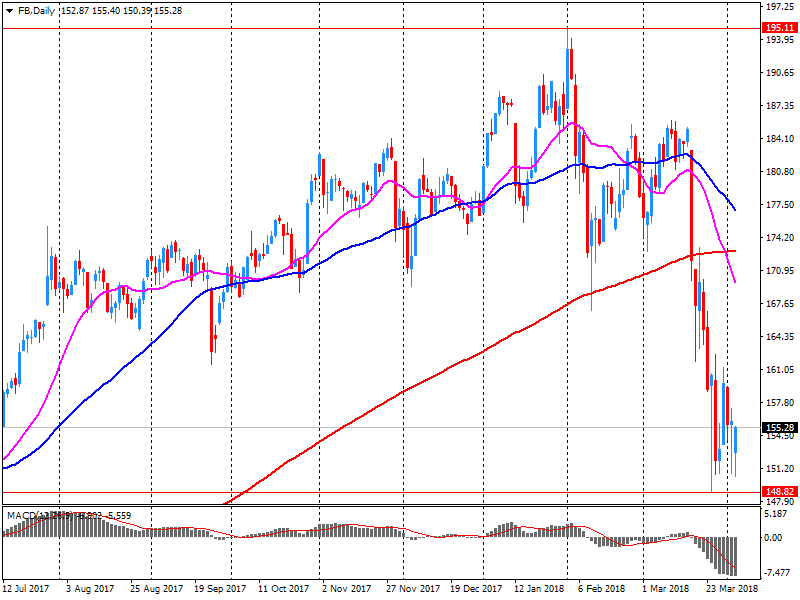Select the 170.95 price axis value
This screenshot has height=600, width=800.
(x=780, y=270)
